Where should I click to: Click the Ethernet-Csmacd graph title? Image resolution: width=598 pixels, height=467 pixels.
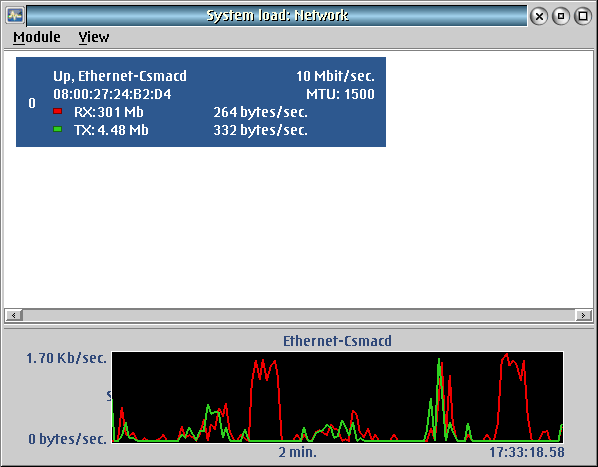337,341
